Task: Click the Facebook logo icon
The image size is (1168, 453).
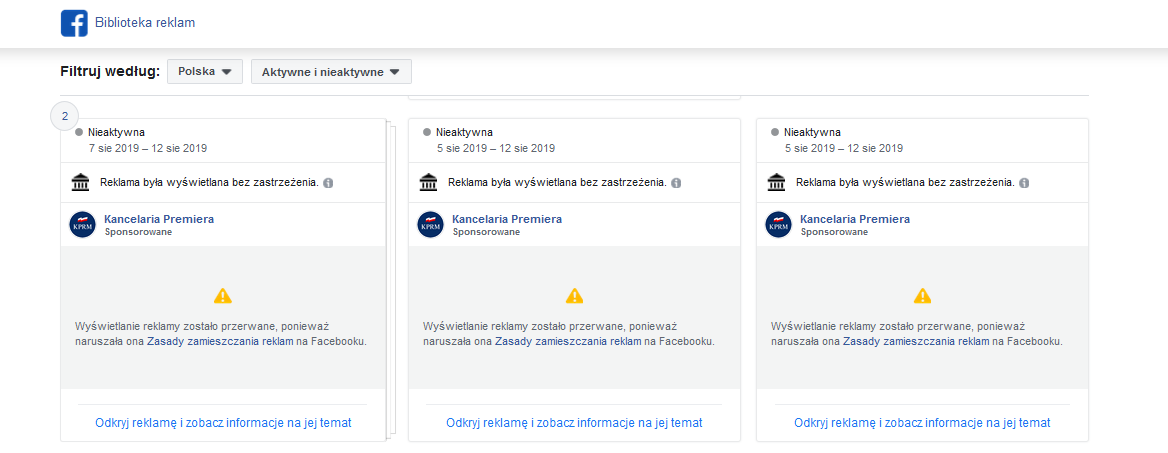Action: click(74, 23)
